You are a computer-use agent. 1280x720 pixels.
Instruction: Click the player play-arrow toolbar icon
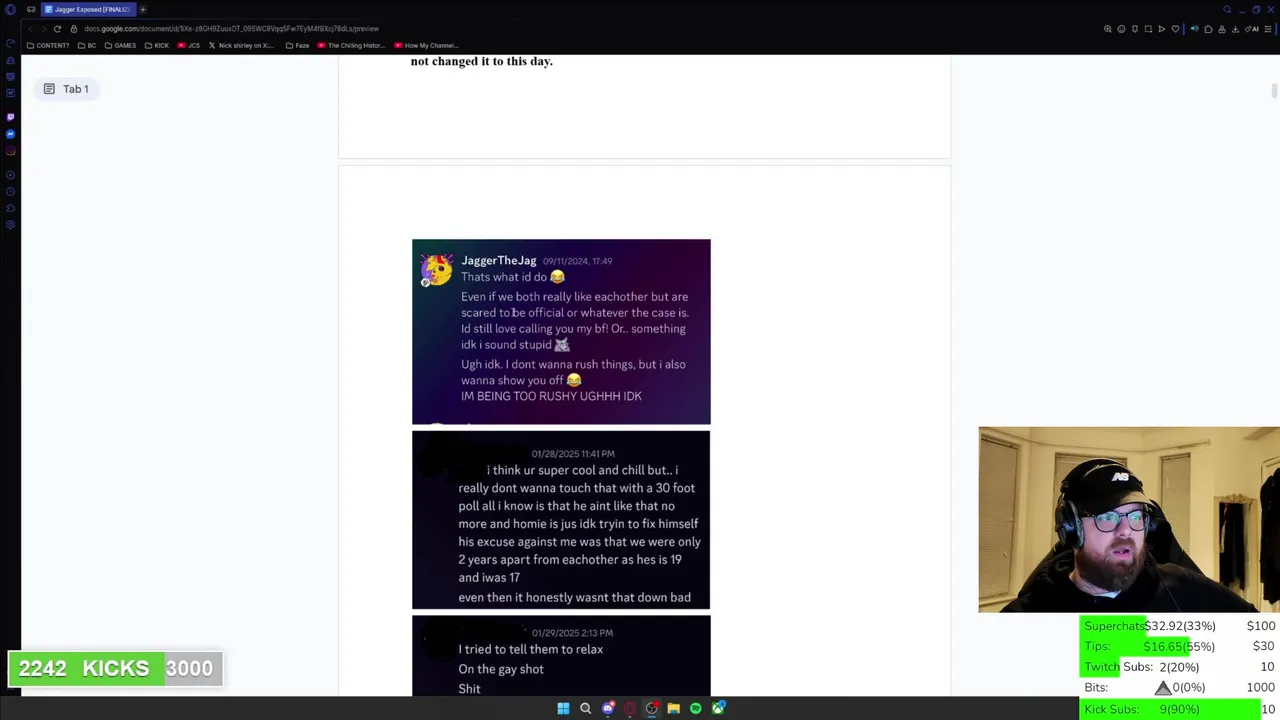(x=1162, y=29)
